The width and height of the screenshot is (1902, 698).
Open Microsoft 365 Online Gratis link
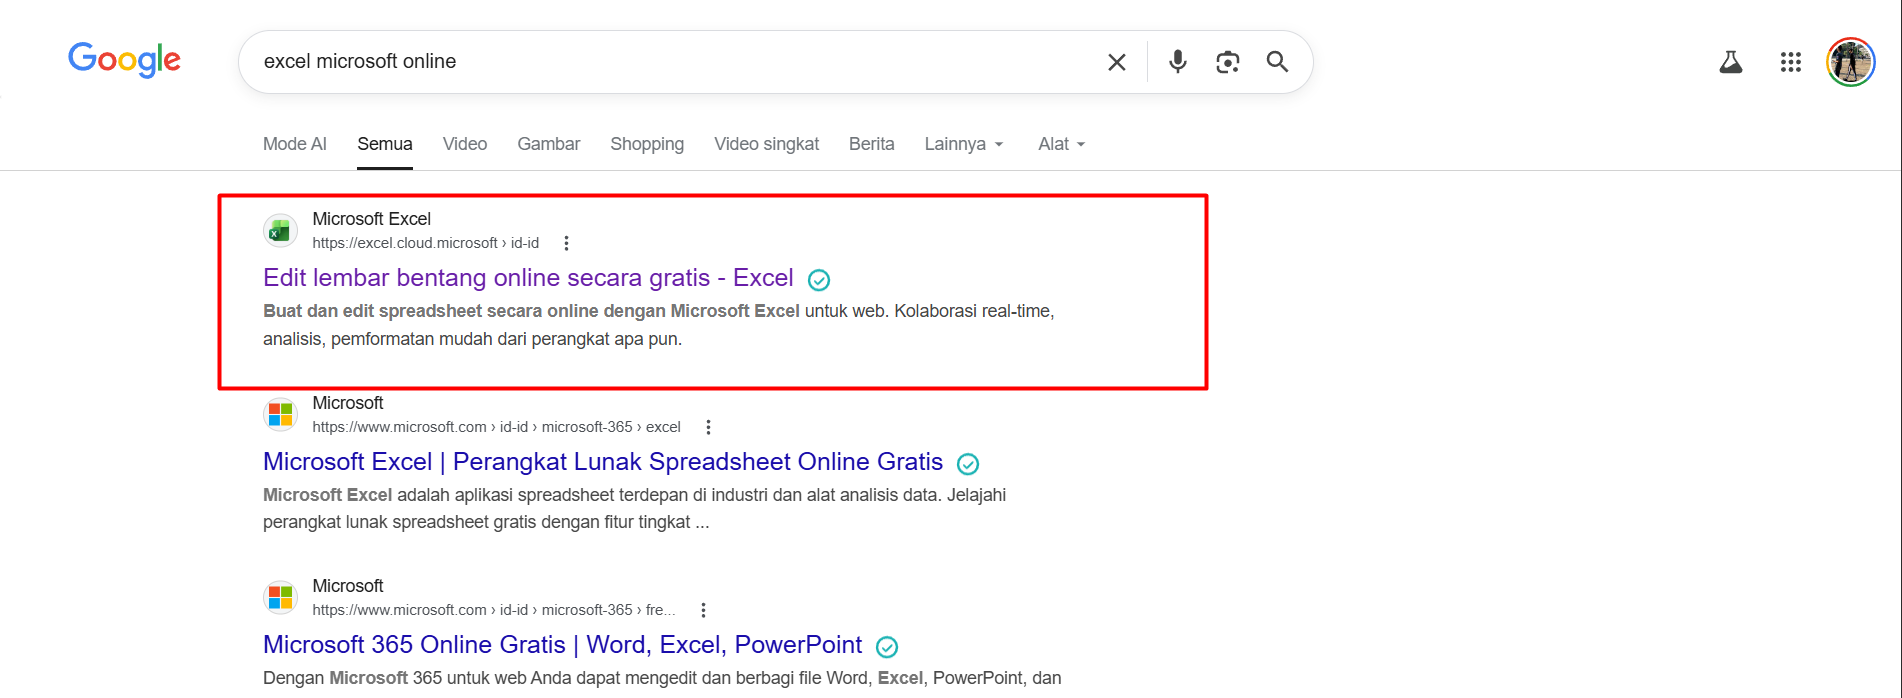pos(562,645)
